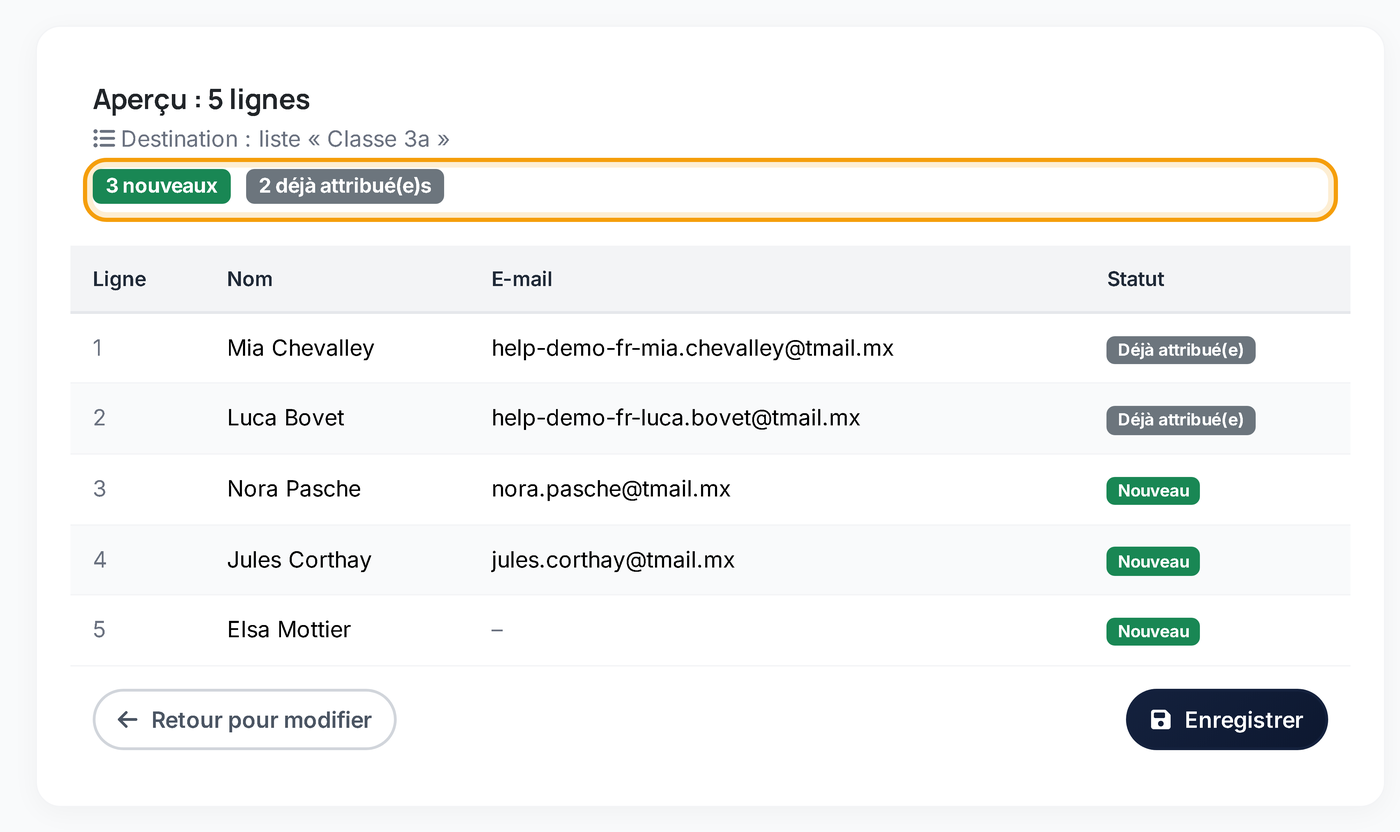Click line number 2 in Luca Bovet's row
This screenshot has width=1400, height=832.
coord(99,418)
